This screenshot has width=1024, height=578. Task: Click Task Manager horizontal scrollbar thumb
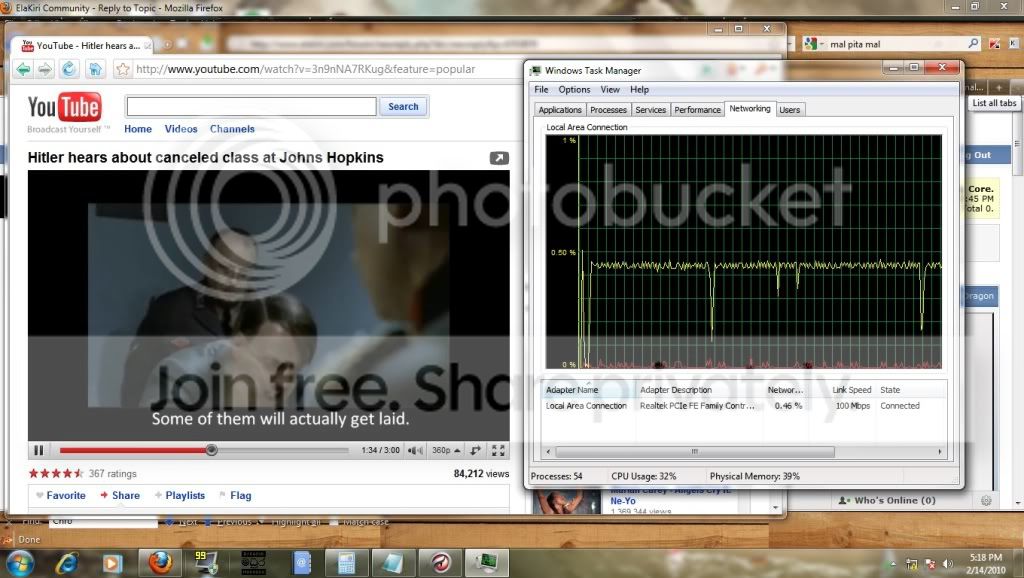point(695,452)
